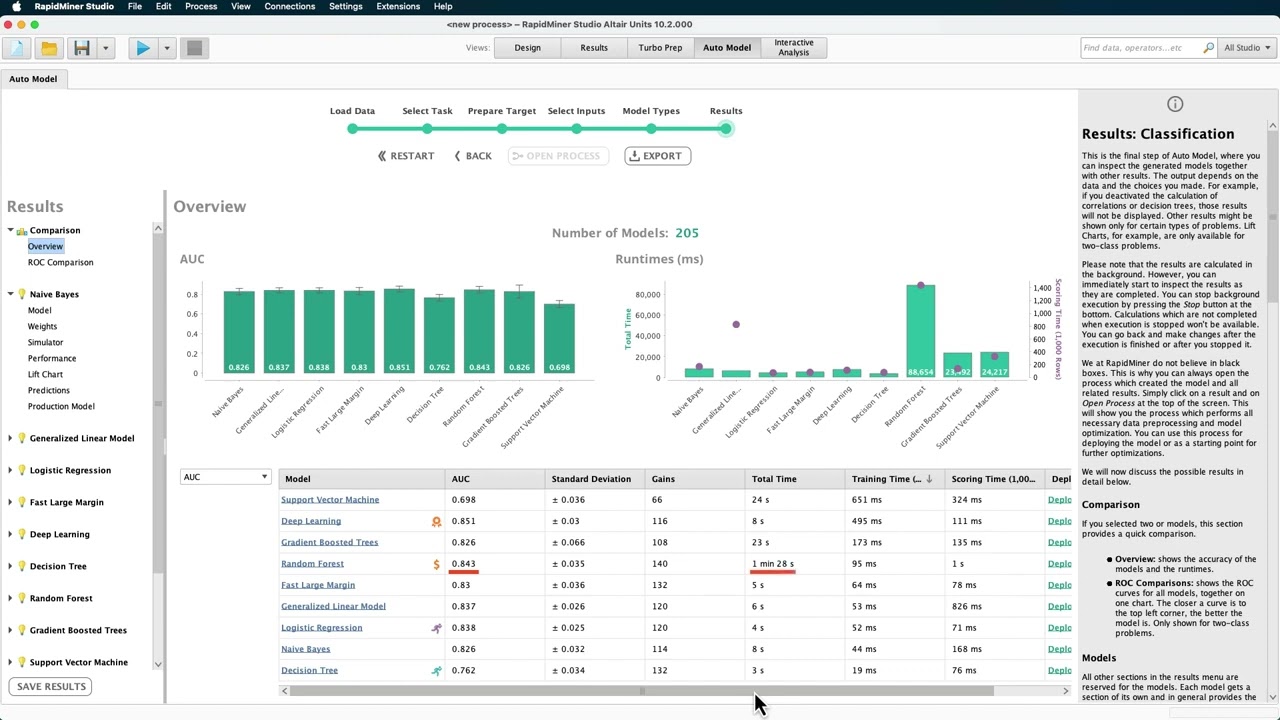Expand the Generalized Linear Model tree node
Screen dimensions: 1280x720
click(x=10, y=439)
